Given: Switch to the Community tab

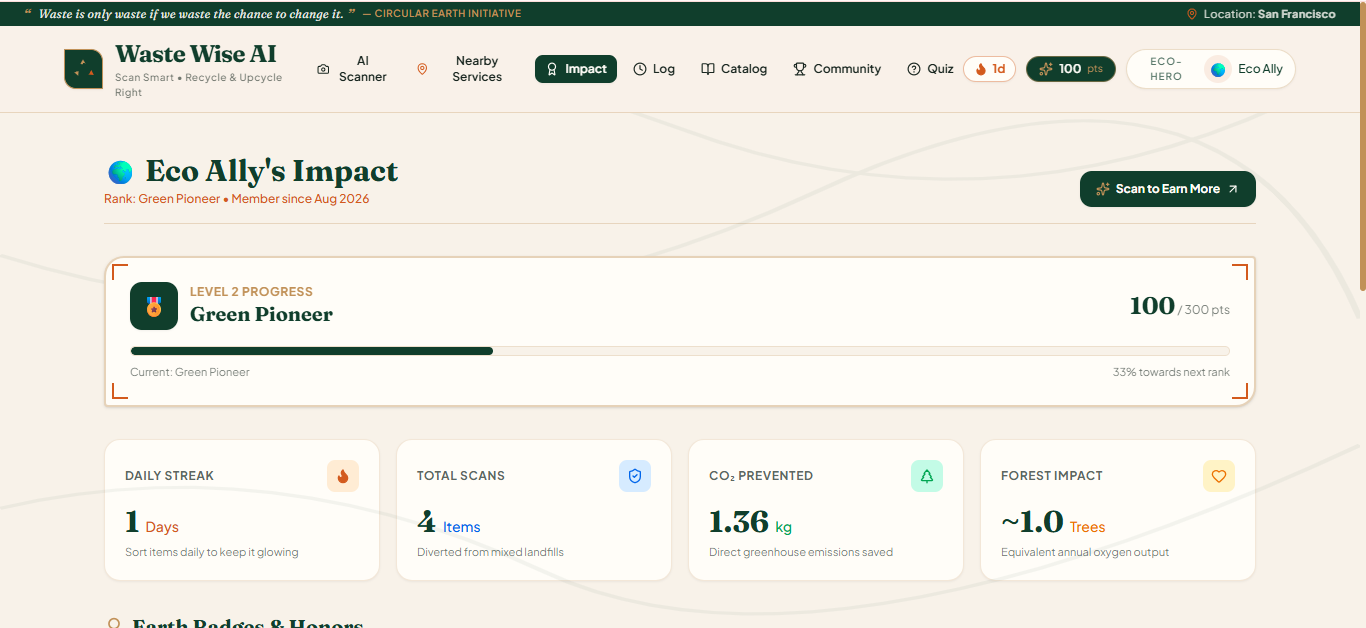Looking at the screenshot, I should (x=837, y=69).
